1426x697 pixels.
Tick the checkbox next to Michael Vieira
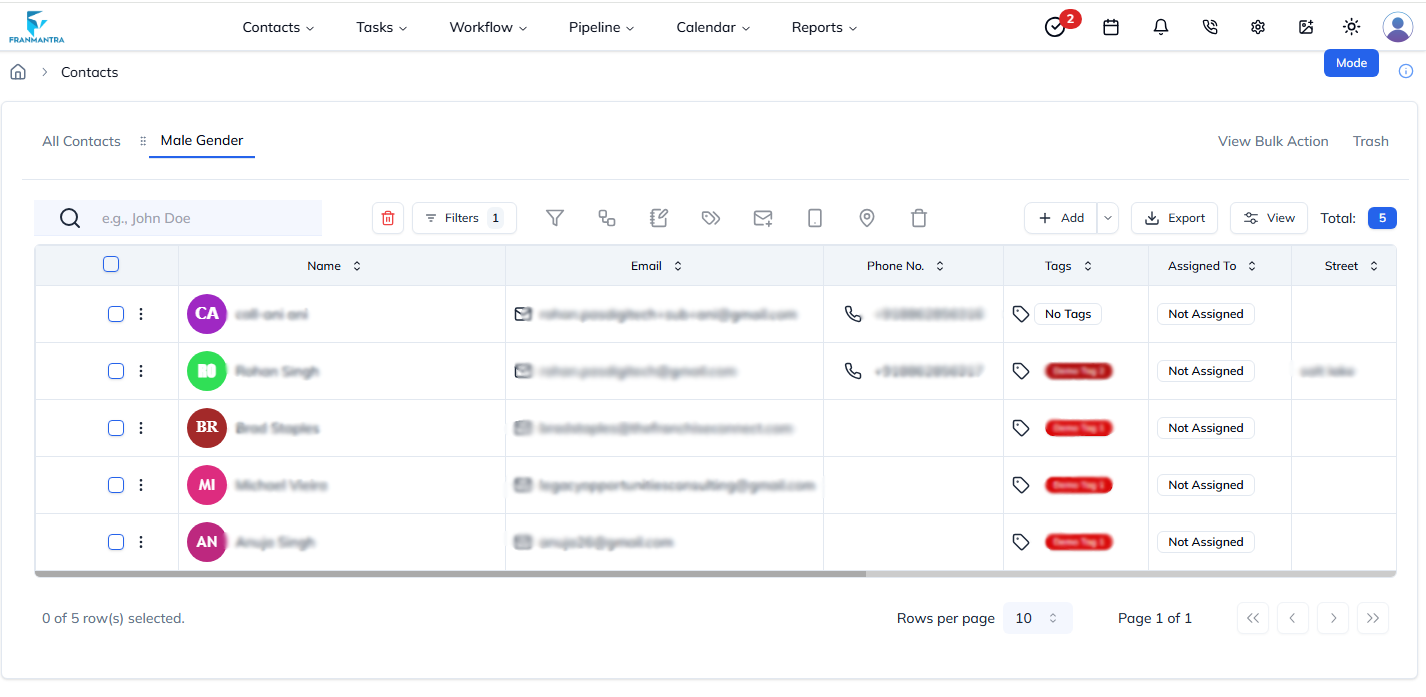point(115,485)
